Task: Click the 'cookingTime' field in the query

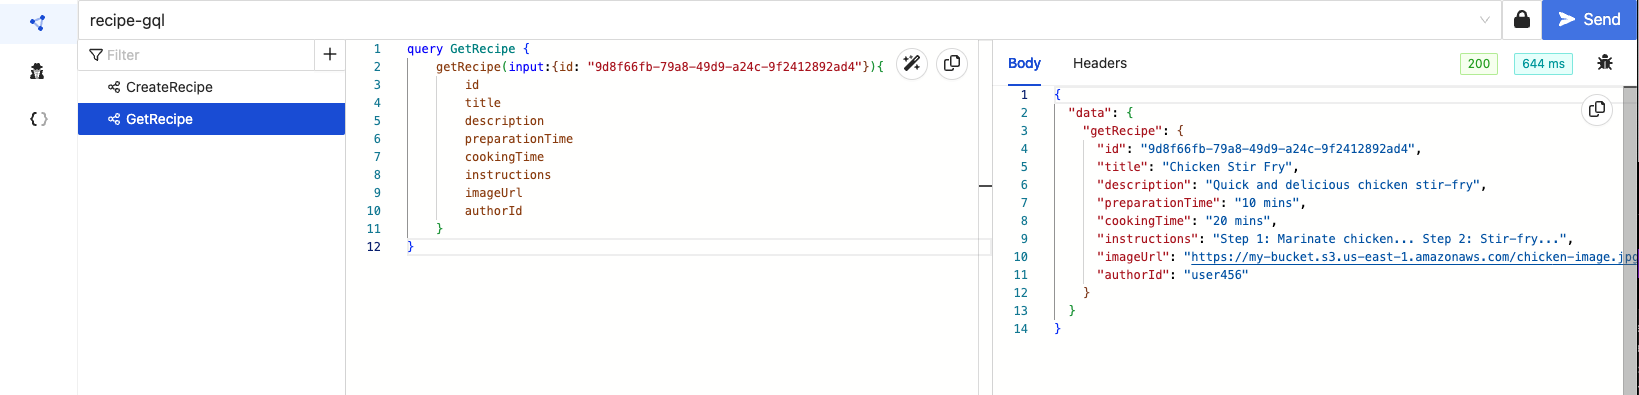Action: click(x=504, y=157)
